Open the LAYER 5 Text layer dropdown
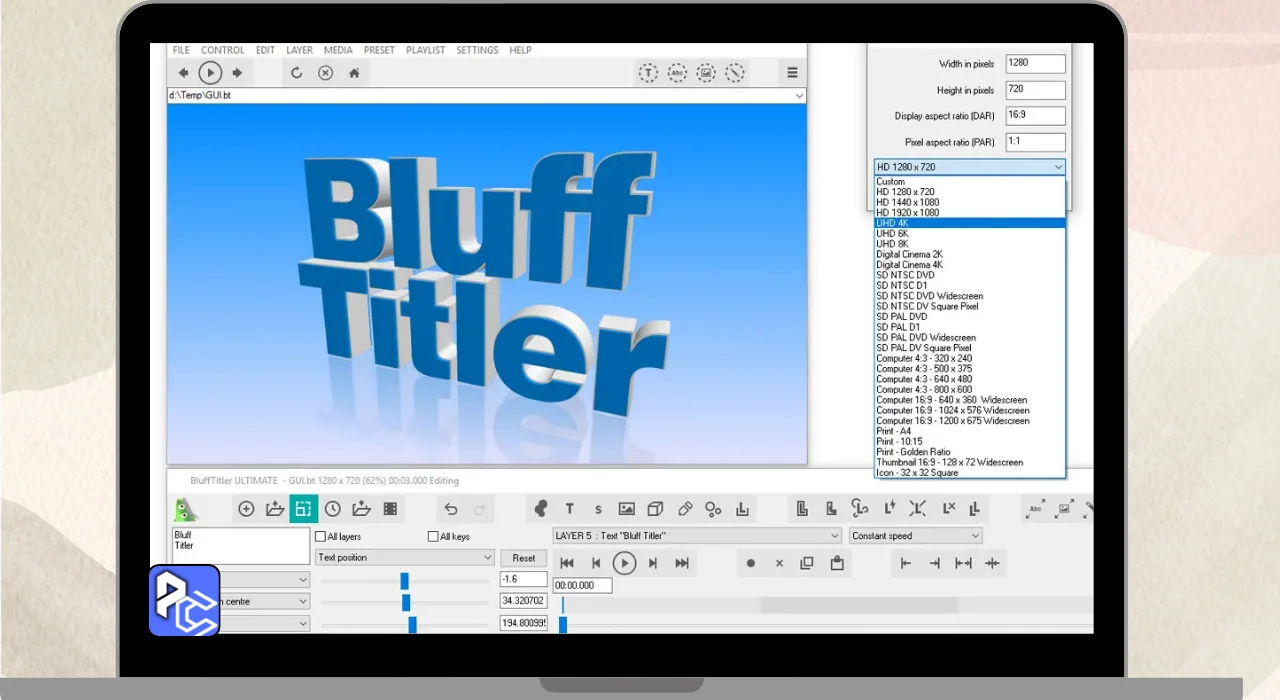This screenshot has width=1280, height=700. [696, 536]
